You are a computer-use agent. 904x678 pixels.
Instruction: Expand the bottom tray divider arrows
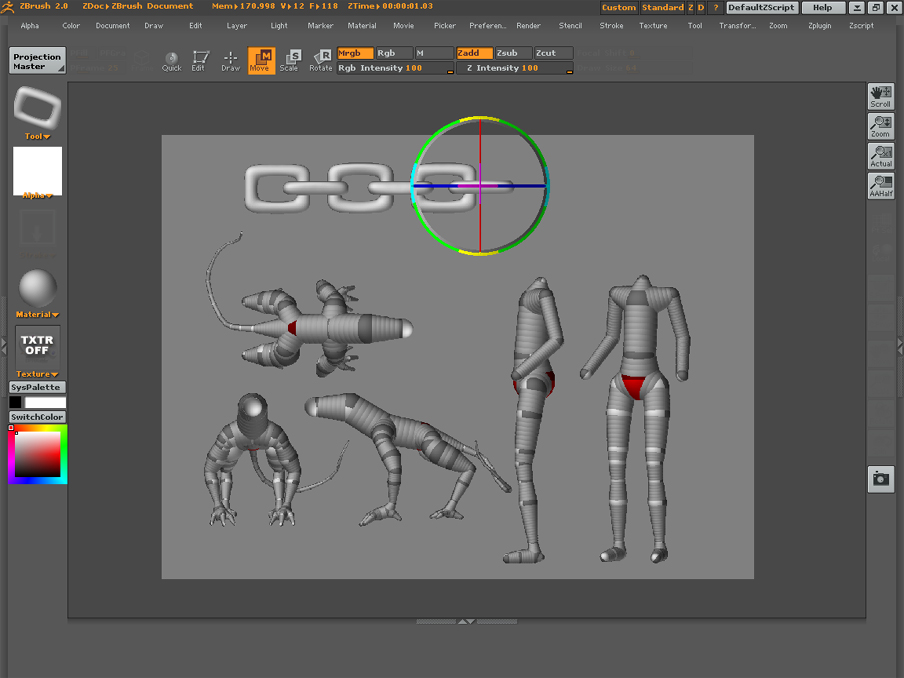click(466, 622)
